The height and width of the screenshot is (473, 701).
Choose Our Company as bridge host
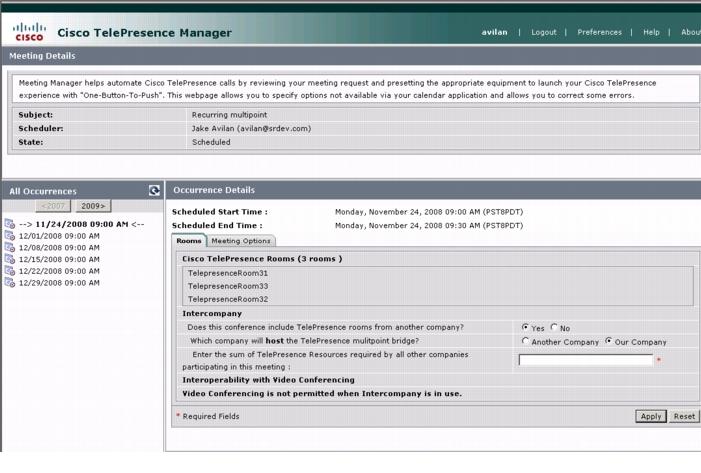click(608, 341)
